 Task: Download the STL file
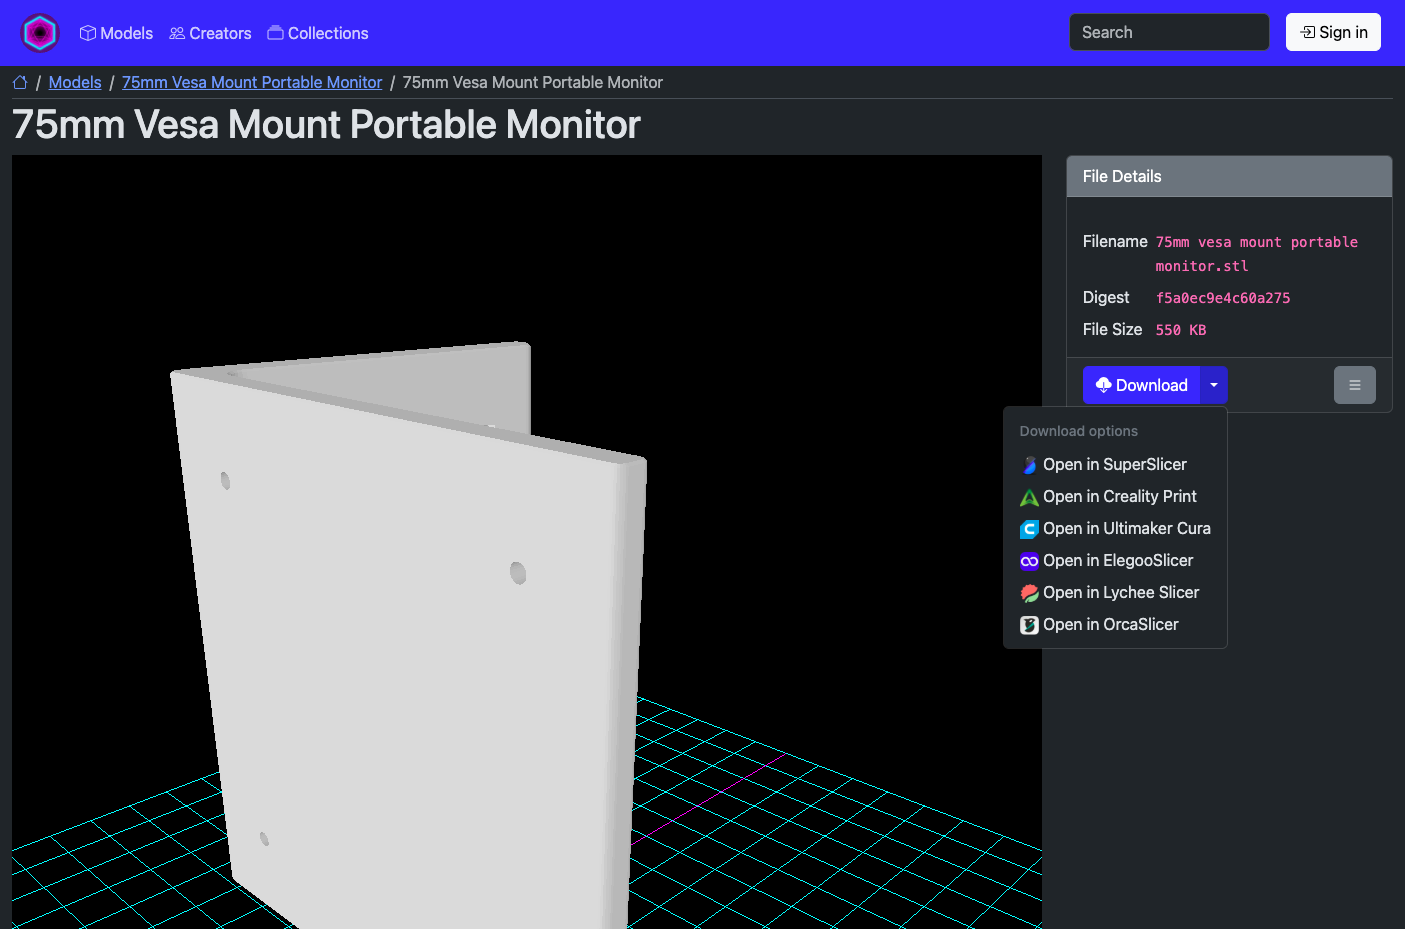(x=1141, y=385)
